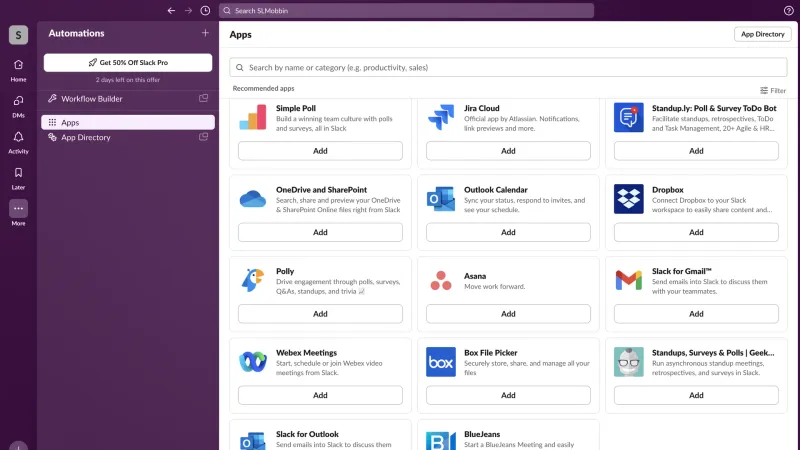Viewport: 800px width, 450px height.
Task: Open the App Directory button at top right
Action: click(762, 34)
